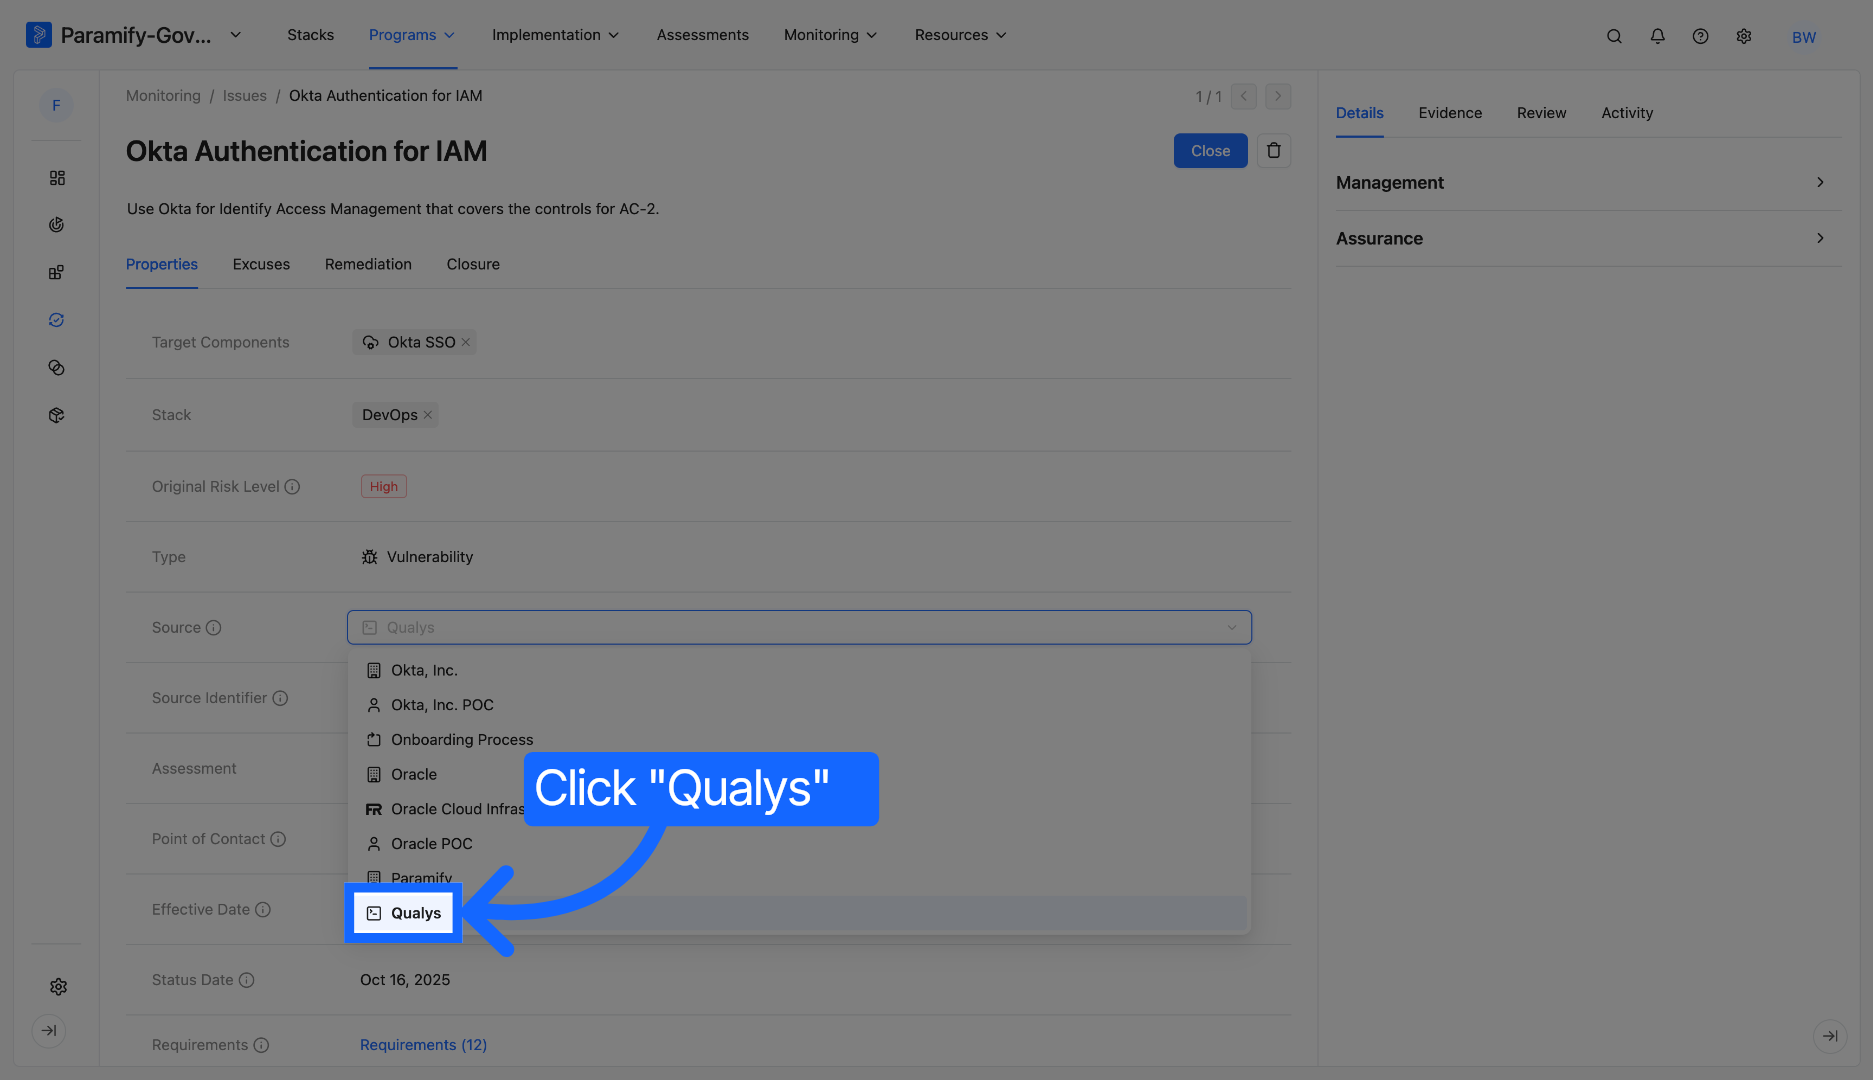
Task: Click the Source combo box field
Action: pos(799,628)
